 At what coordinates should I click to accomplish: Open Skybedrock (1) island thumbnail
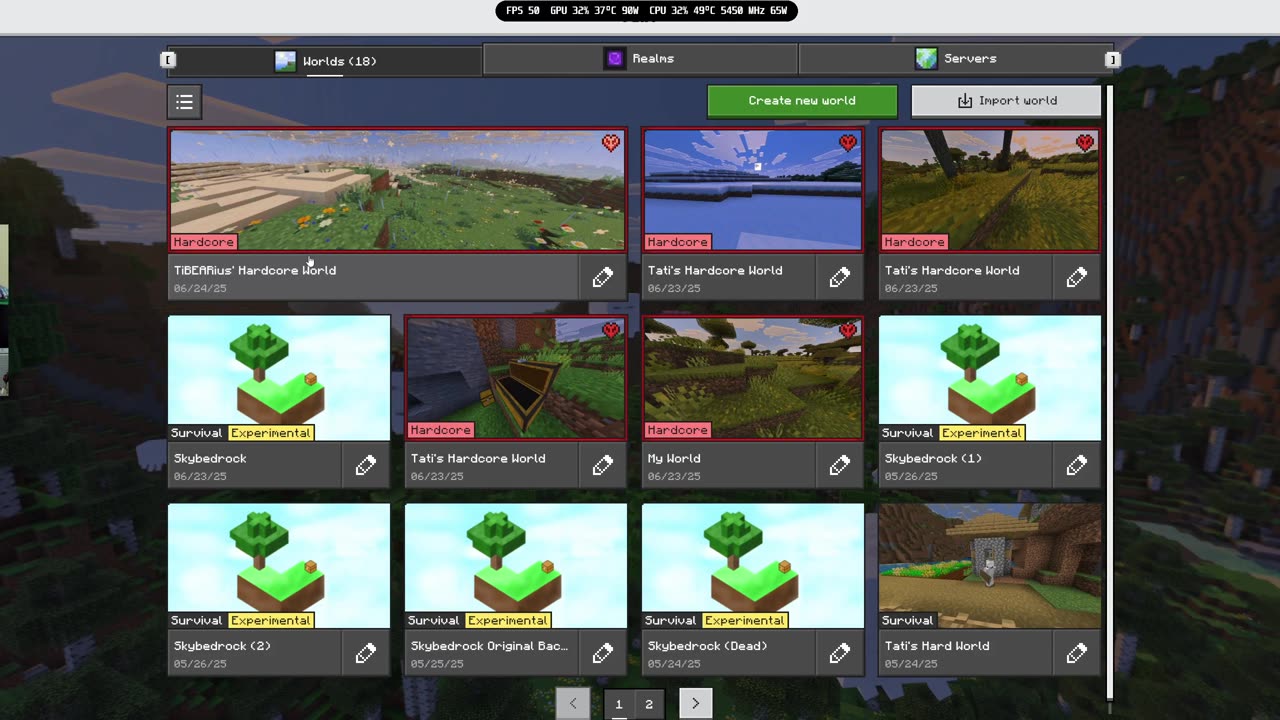(990, 378)
